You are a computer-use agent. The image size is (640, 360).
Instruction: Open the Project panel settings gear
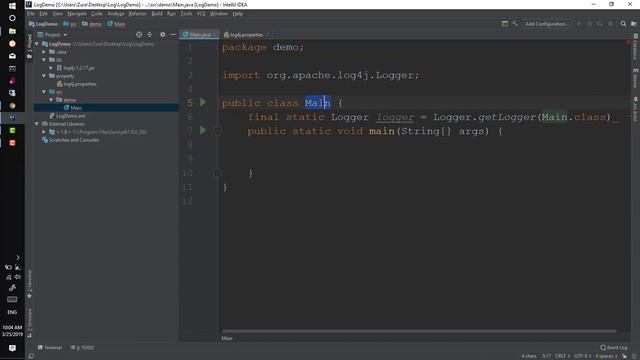tap(162, 35)
